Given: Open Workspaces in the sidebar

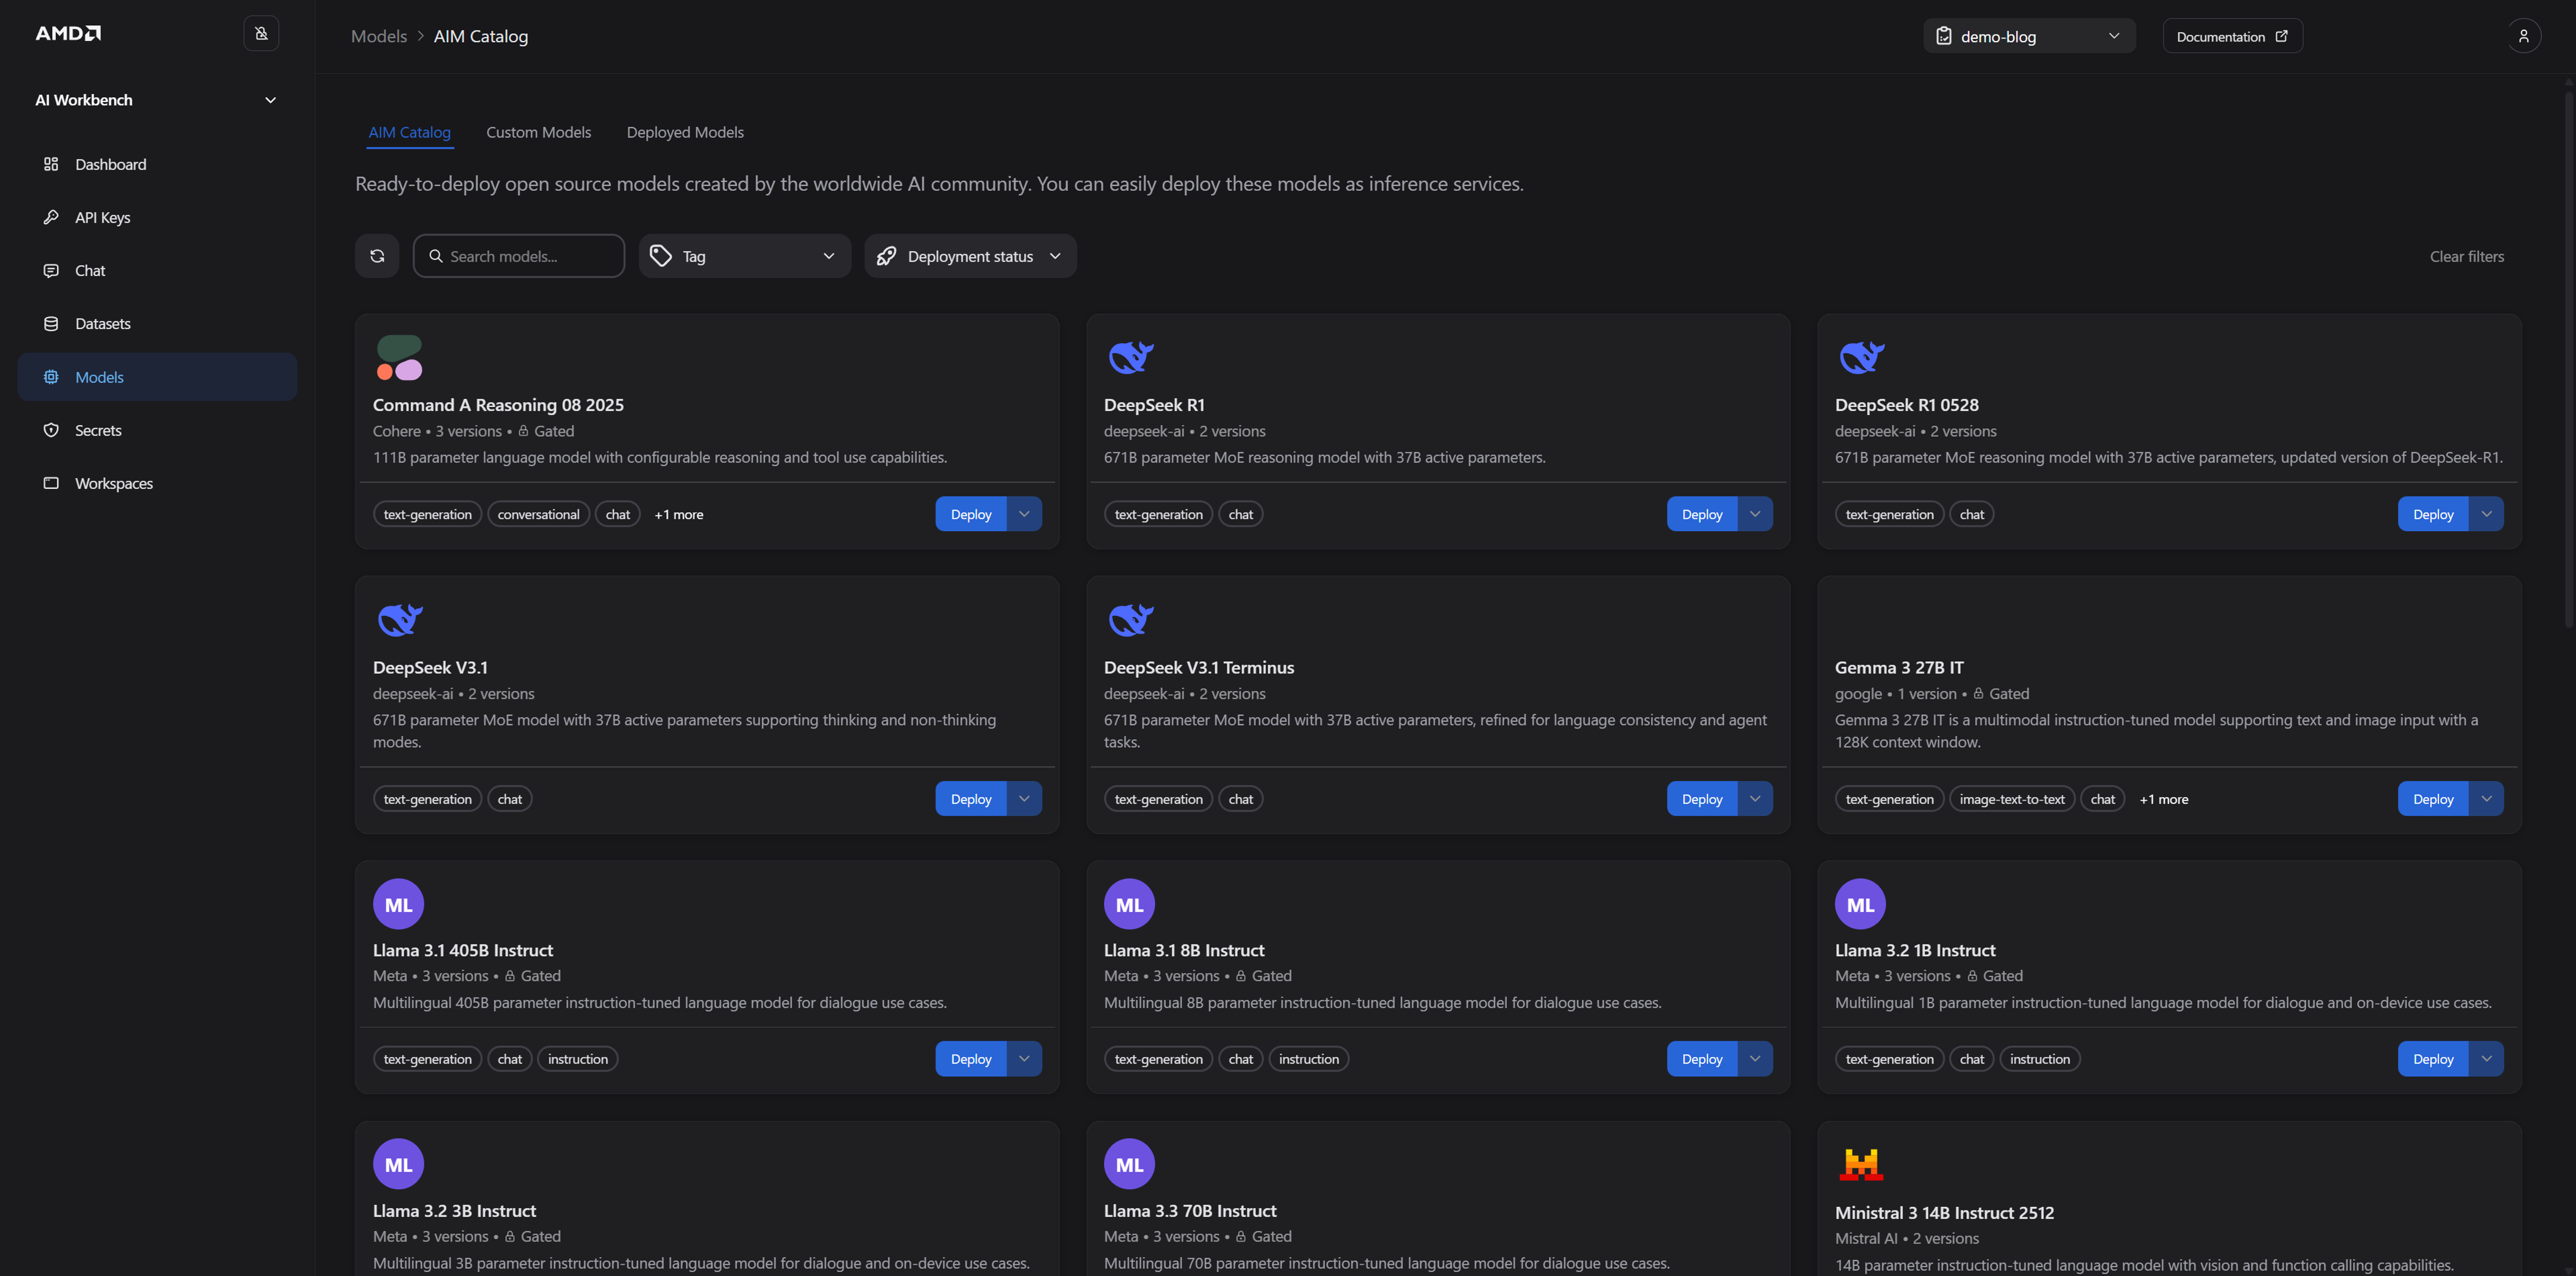Looking at the screenshot, I should pos(157,483).
